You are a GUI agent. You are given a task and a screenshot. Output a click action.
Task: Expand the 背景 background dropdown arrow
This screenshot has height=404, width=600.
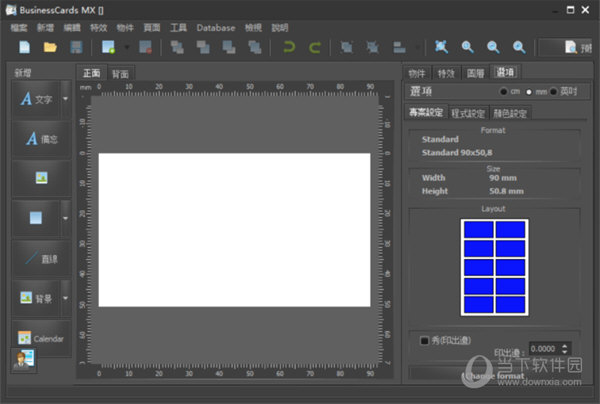[67, 298]
